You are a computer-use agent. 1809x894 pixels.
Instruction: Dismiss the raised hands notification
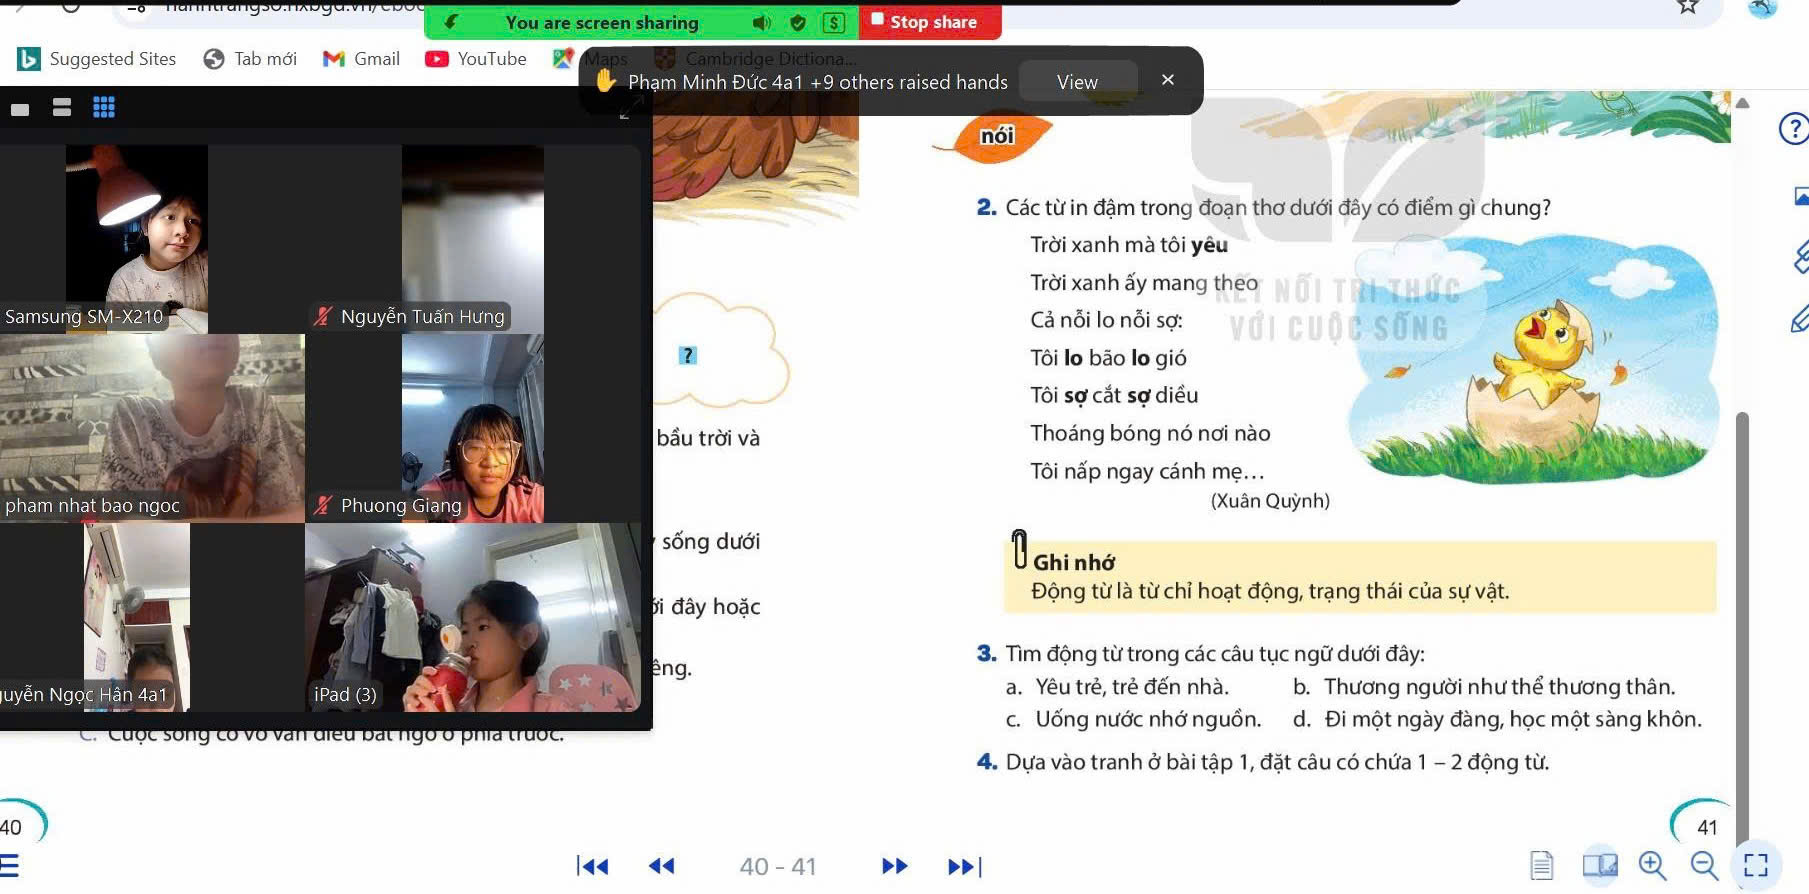point(1167,80)
